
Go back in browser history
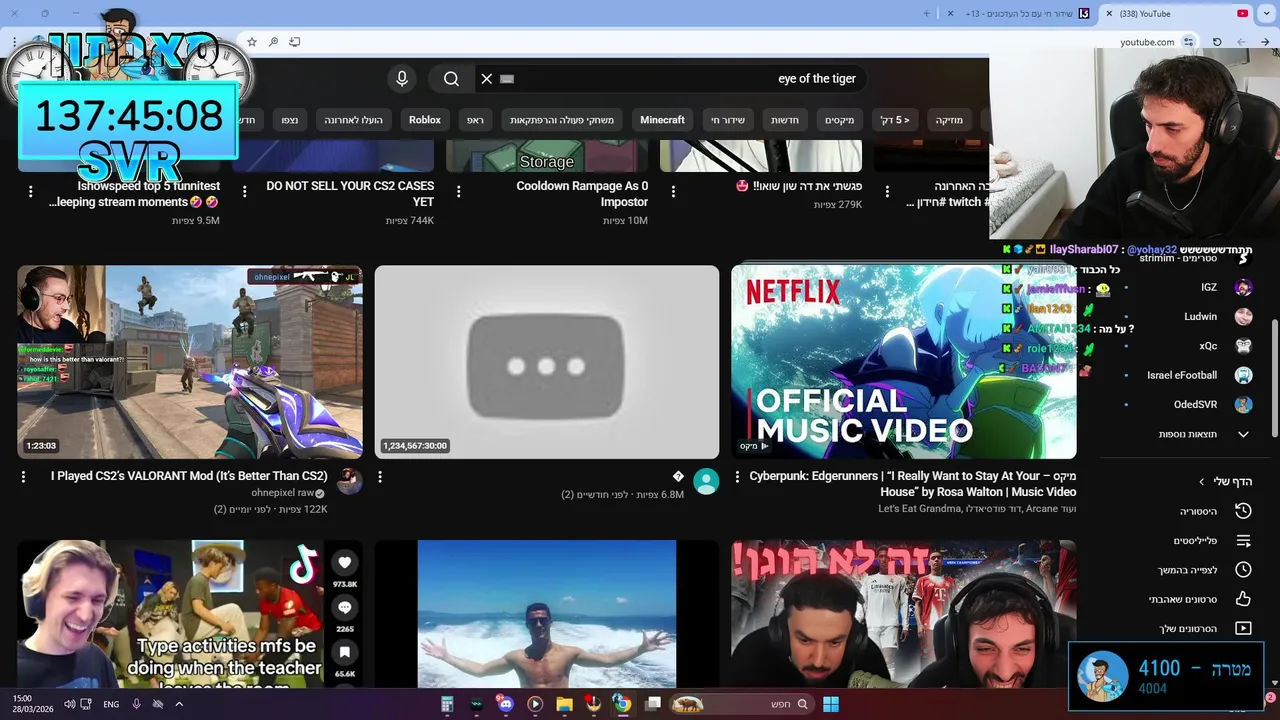pyautogui.click(x=1264, y=42)
